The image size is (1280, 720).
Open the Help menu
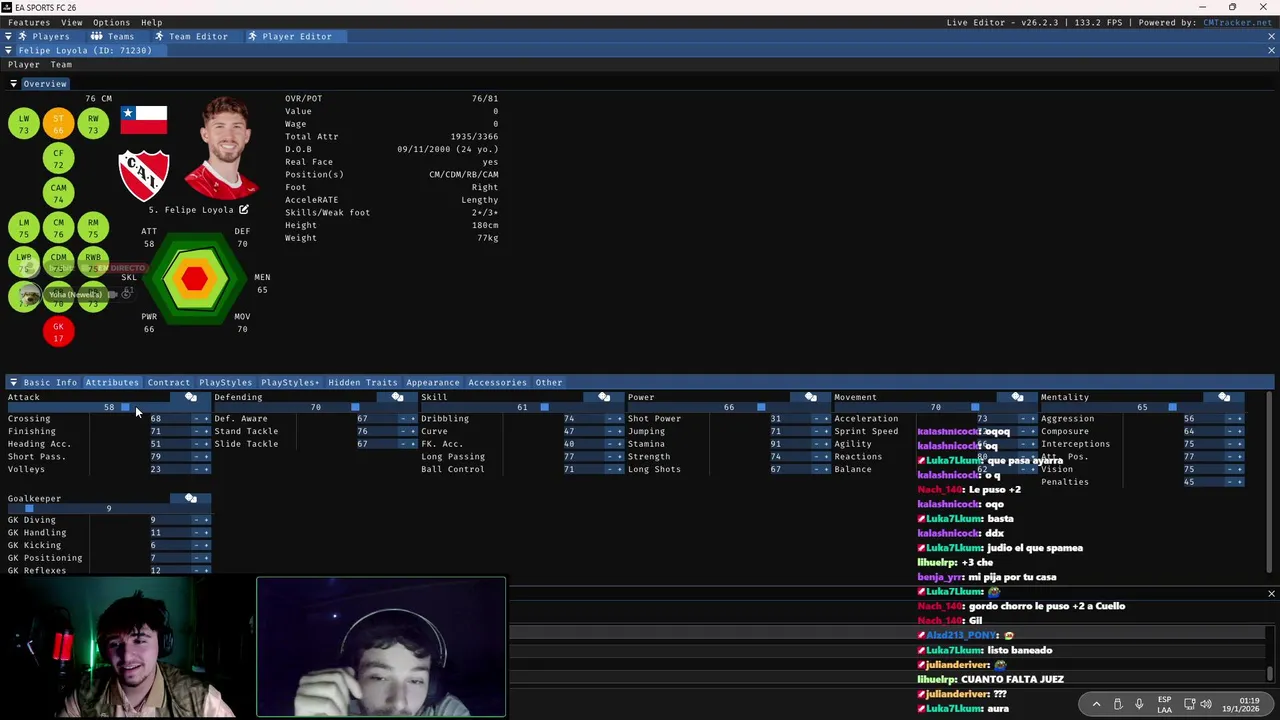(152, 22)
